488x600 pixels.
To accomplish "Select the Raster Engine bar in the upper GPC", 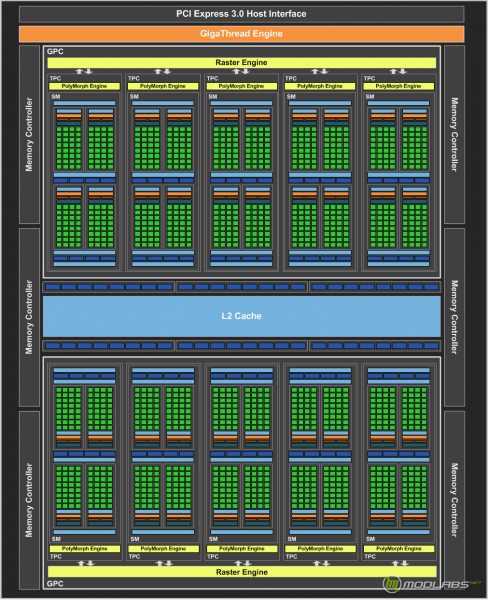I will (242, 62).
